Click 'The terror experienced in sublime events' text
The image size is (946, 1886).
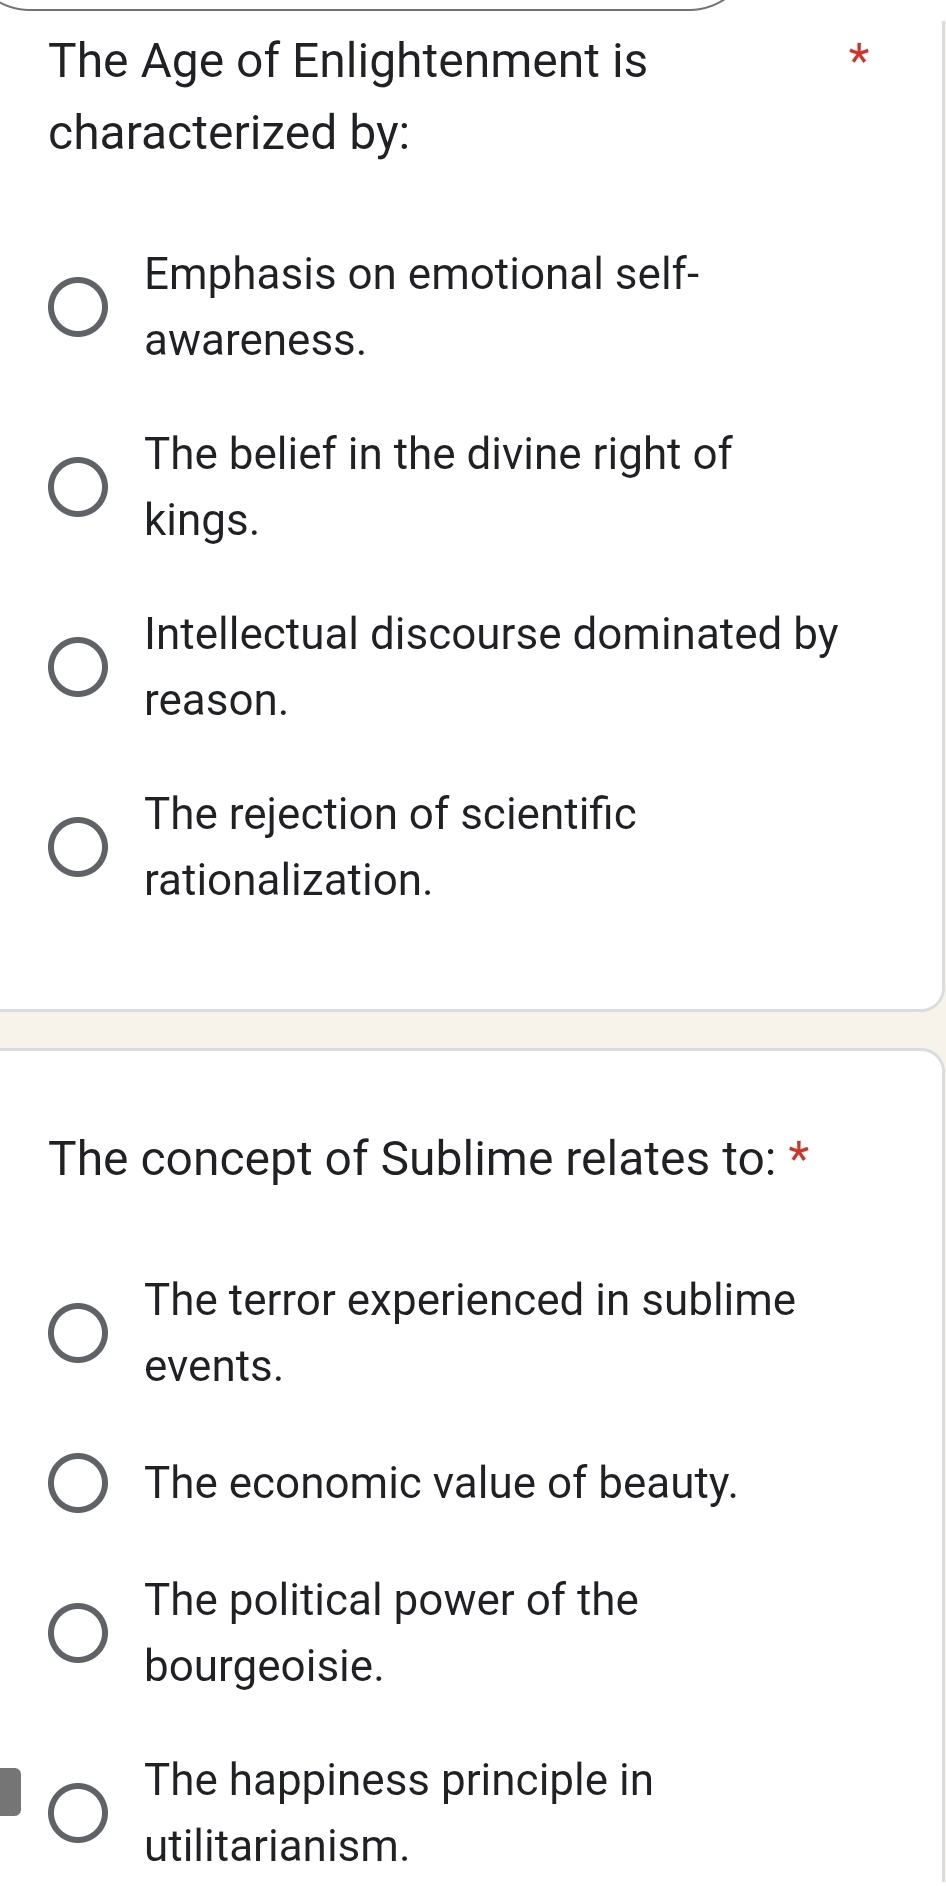470,1332
